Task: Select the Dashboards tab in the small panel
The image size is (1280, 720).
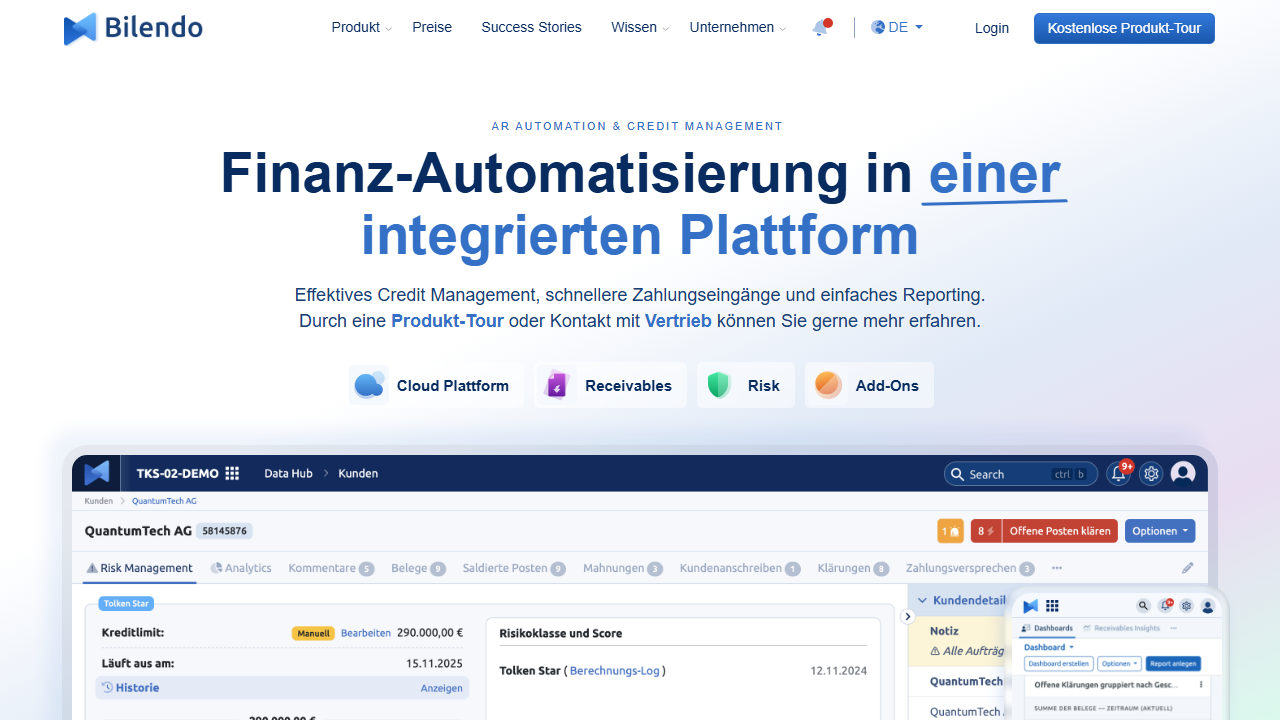Action: tap(1047, 628)
